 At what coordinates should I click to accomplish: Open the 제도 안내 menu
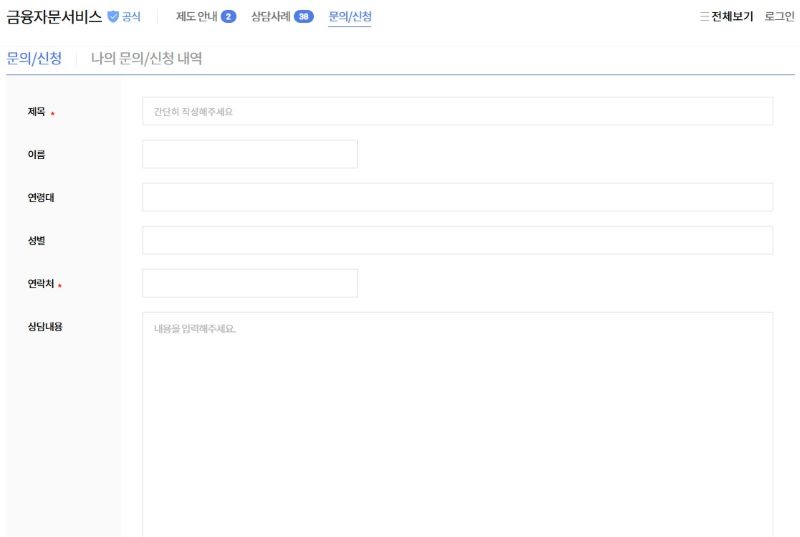coord(196,17)
